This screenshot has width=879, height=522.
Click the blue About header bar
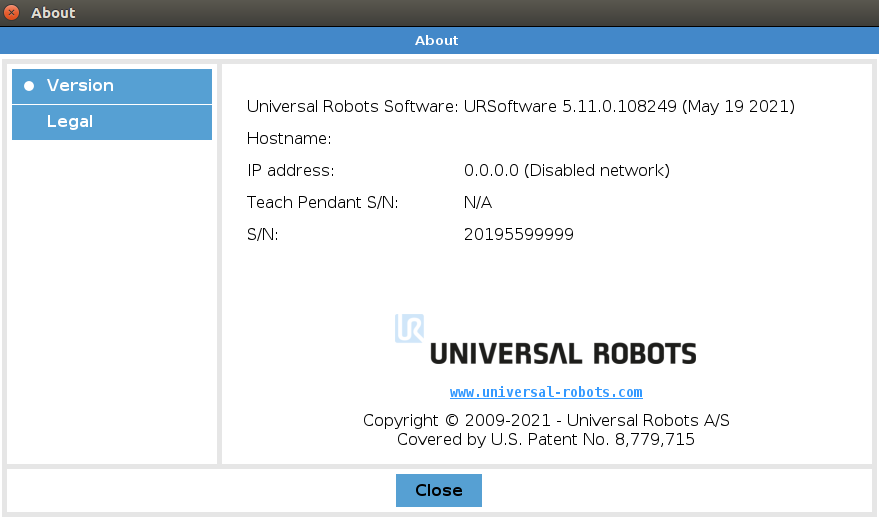[x=440, y=40]
